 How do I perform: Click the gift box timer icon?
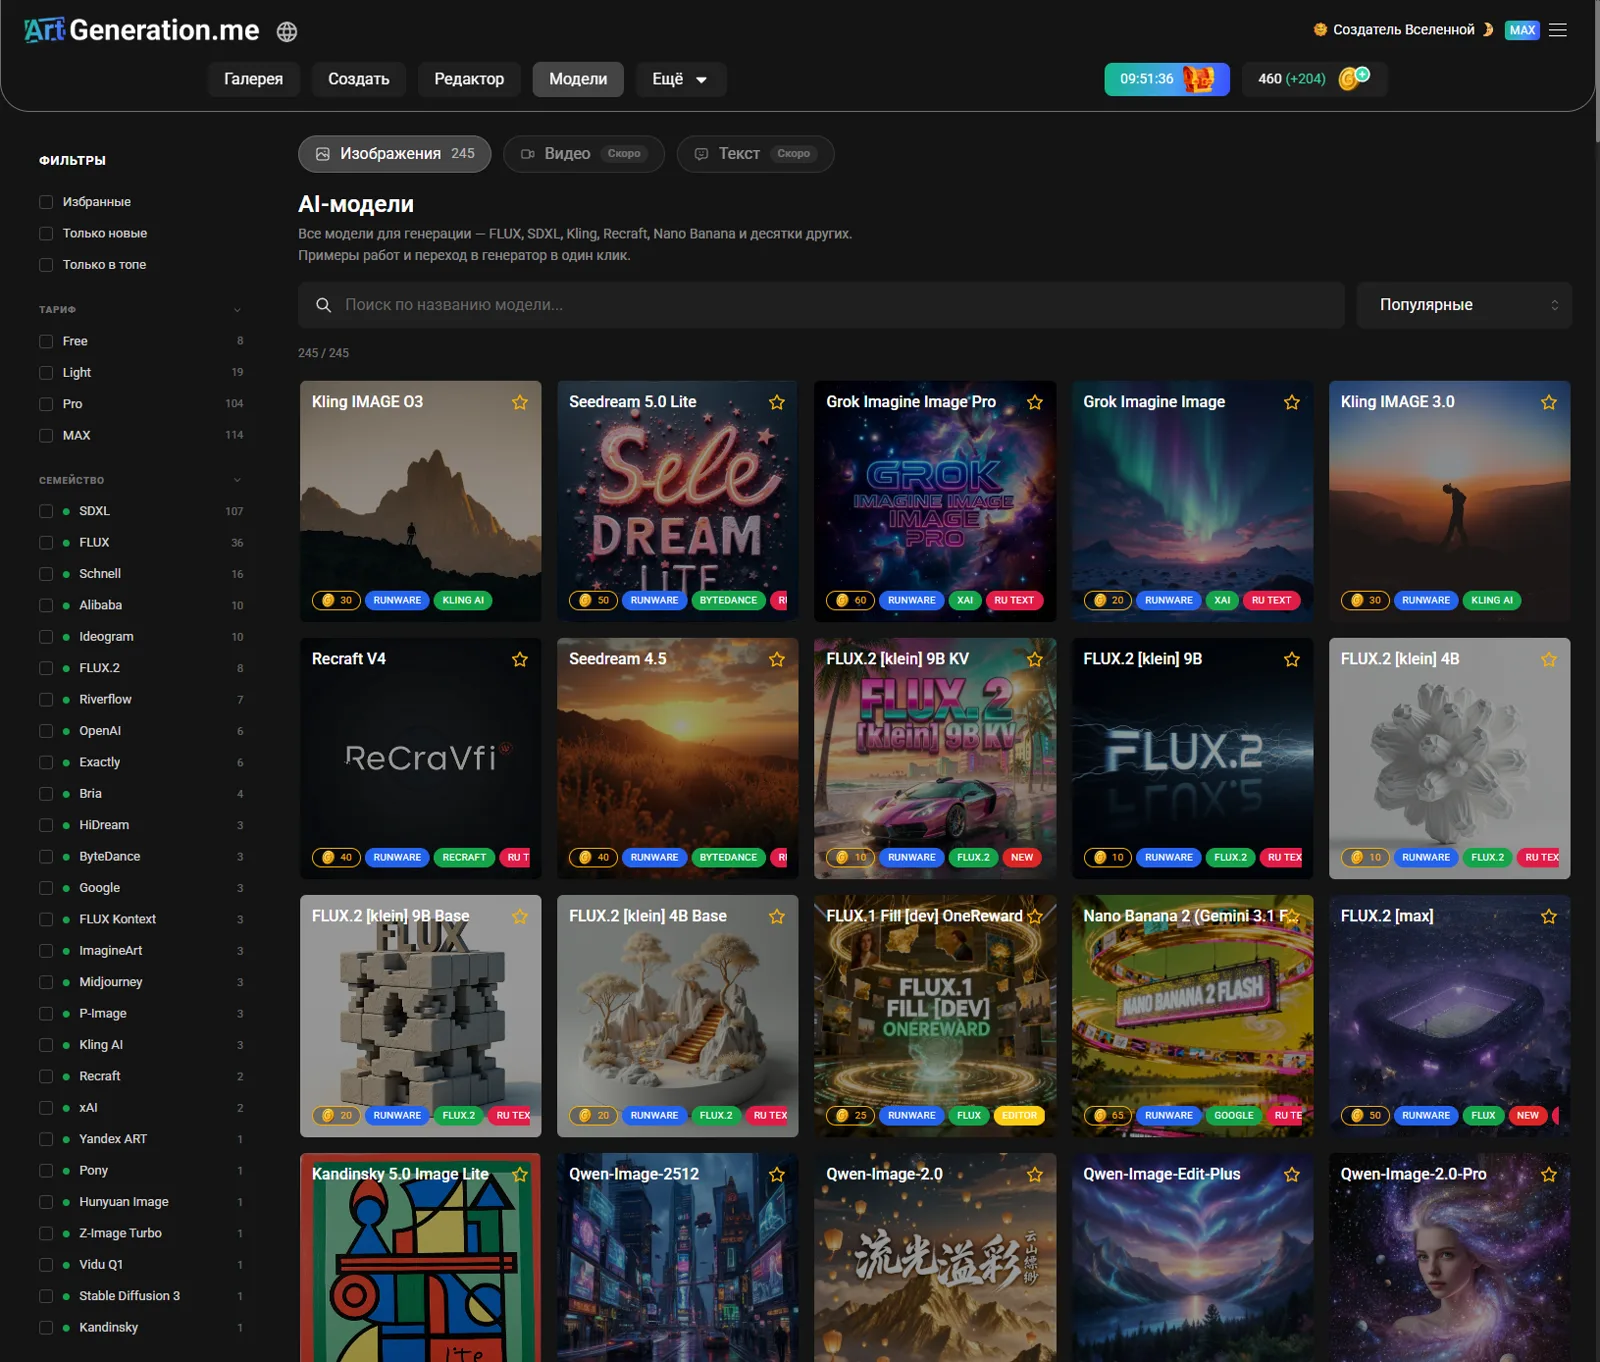pos(1198,79)
